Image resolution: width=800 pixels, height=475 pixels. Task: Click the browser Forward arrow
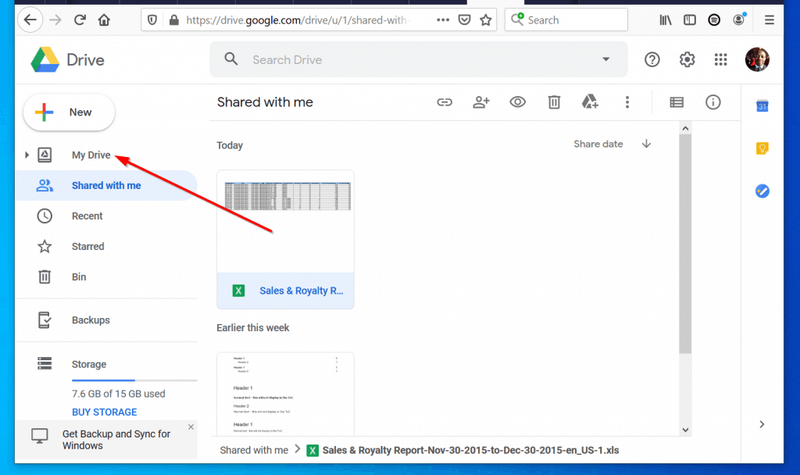click(55, 20)
